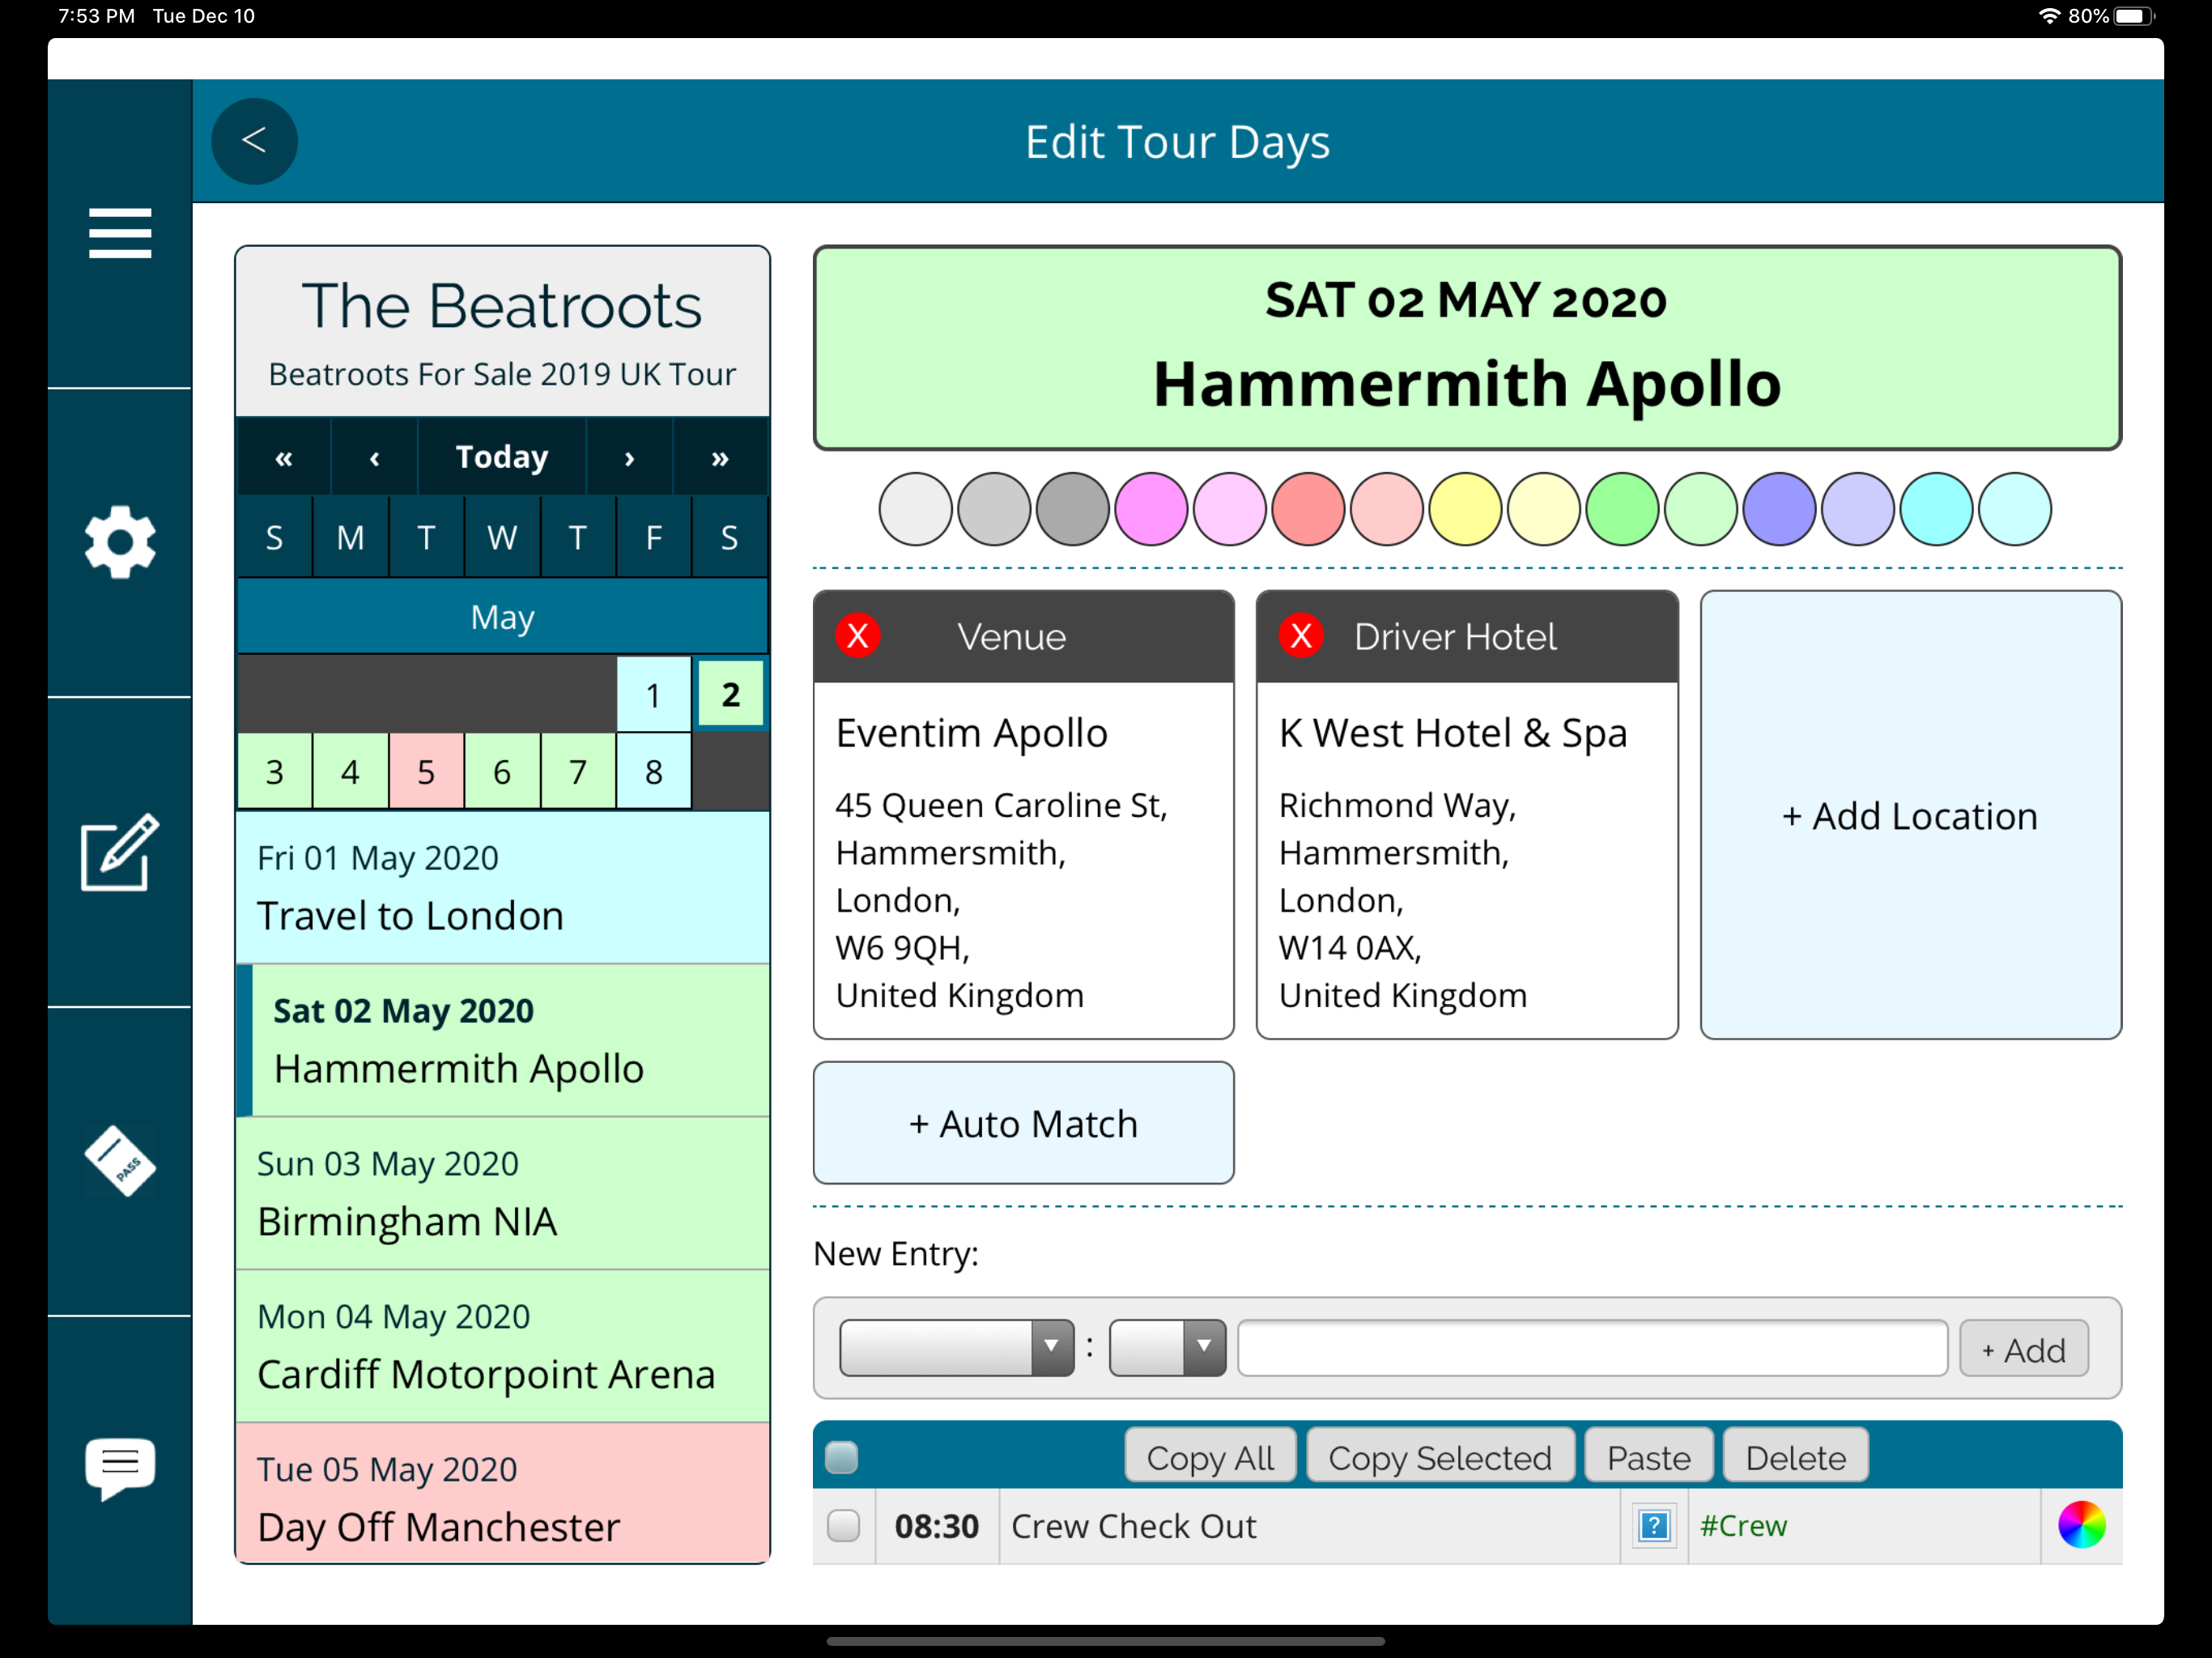This screenshot has width=2212, height=1658.
Task: Select the bright cyan color swatch
Action: click(1937, 510)
